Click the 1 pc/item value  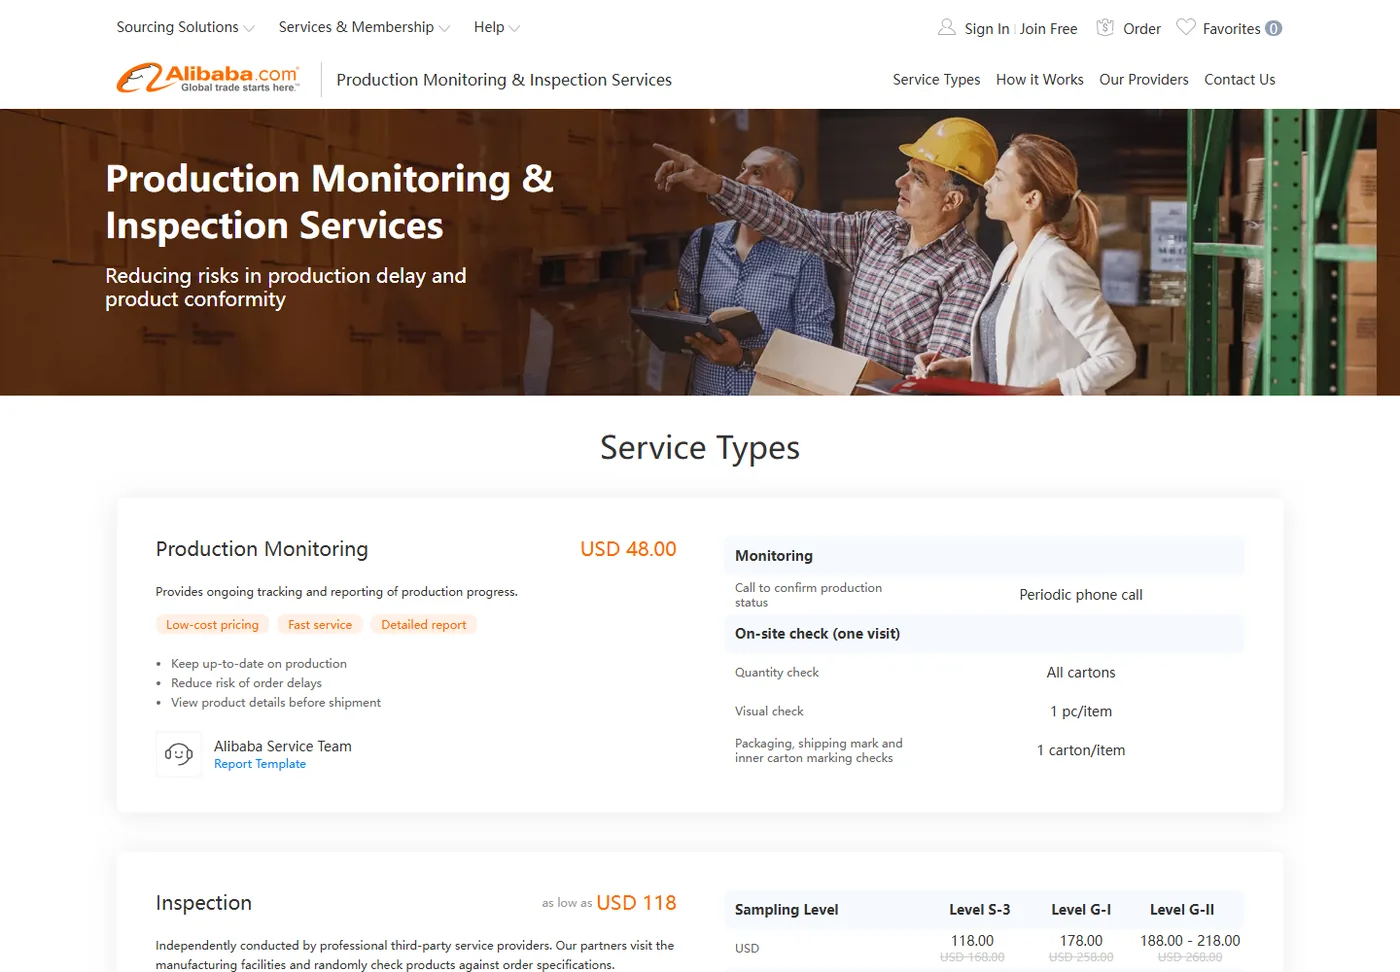(1081, 712)
